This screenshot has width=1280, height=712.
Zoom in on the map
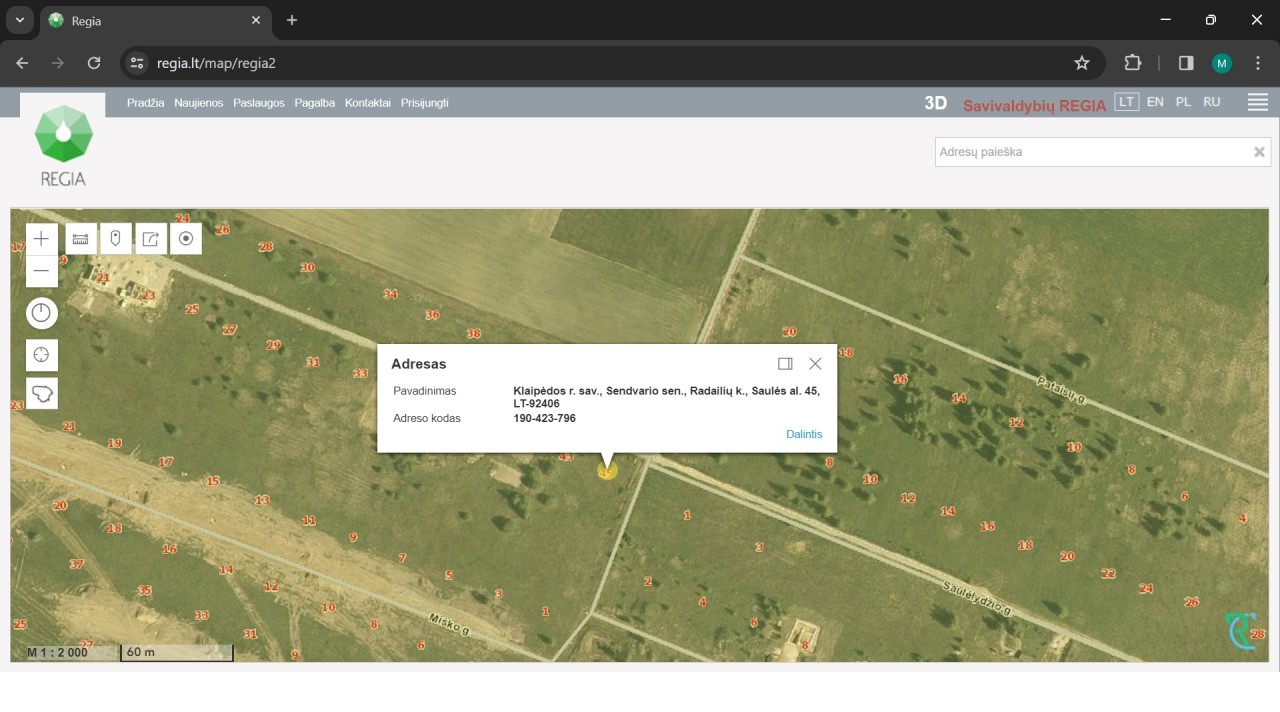[x=41, y=239]
